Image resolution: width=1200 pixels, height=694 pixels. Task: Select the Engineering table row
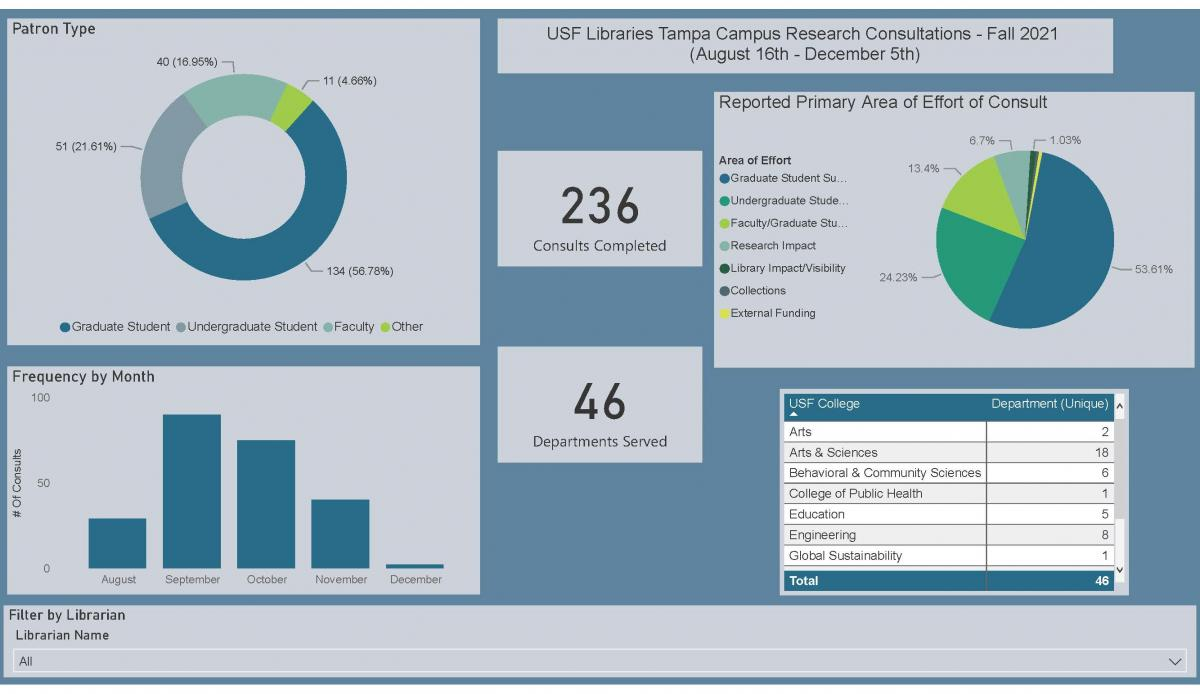(948, 535)
